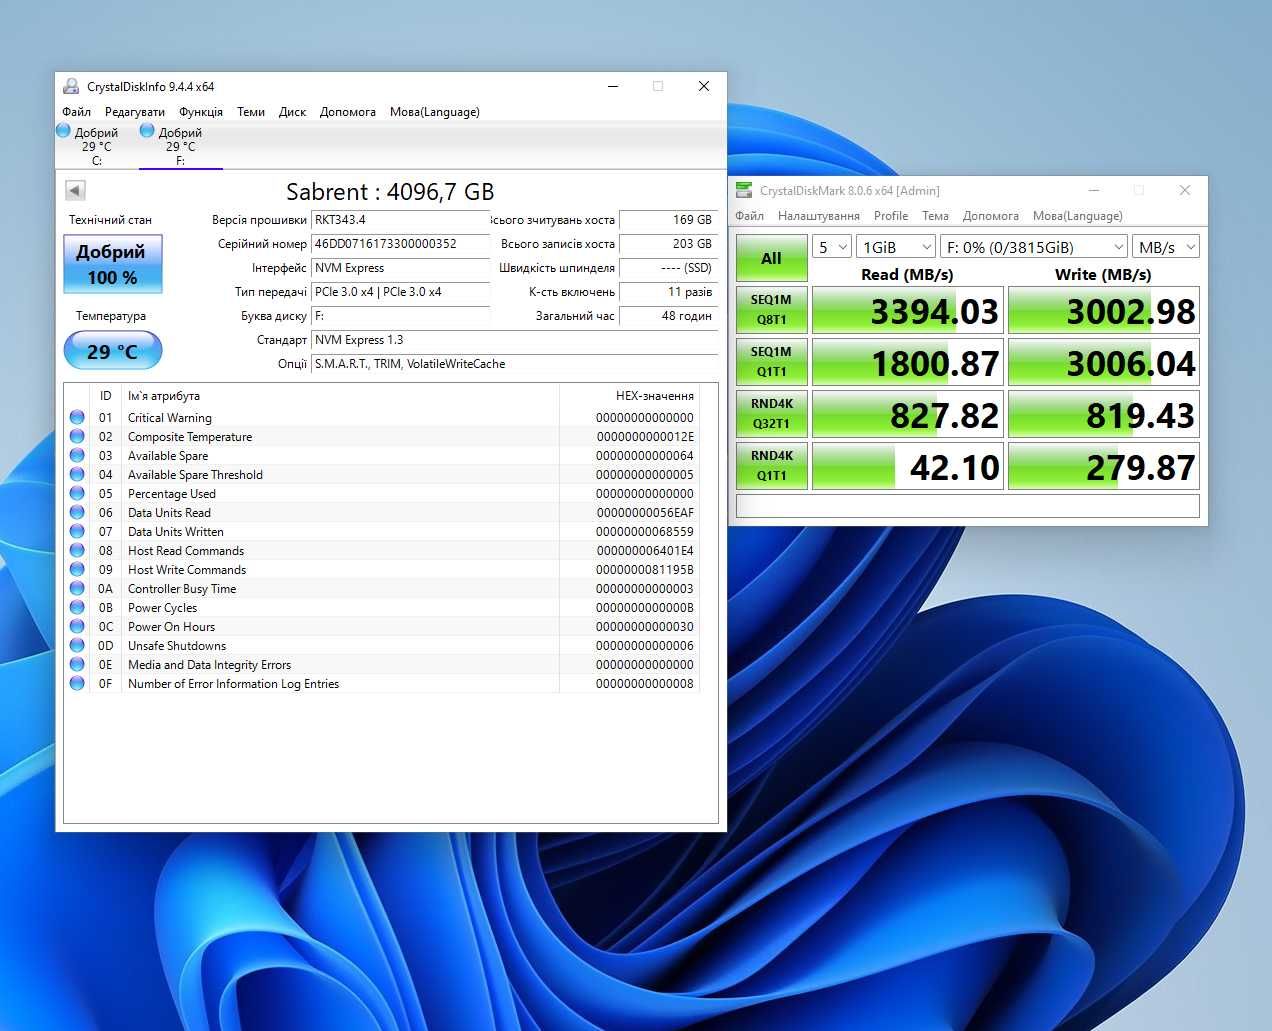Click the previous disk arrow icon

(x=75, y=190)
